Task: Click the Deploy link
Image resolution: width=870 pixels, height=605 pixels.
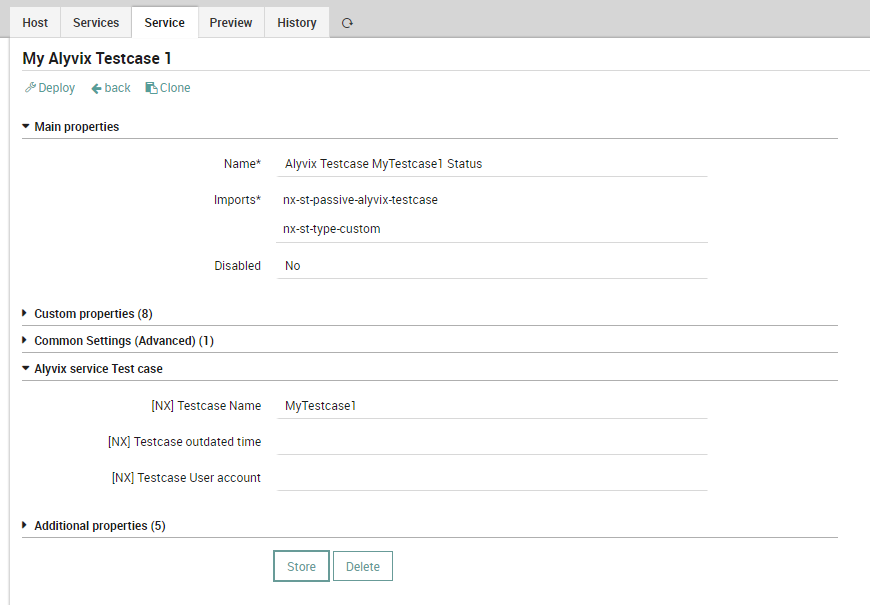Action: (50, 88)
